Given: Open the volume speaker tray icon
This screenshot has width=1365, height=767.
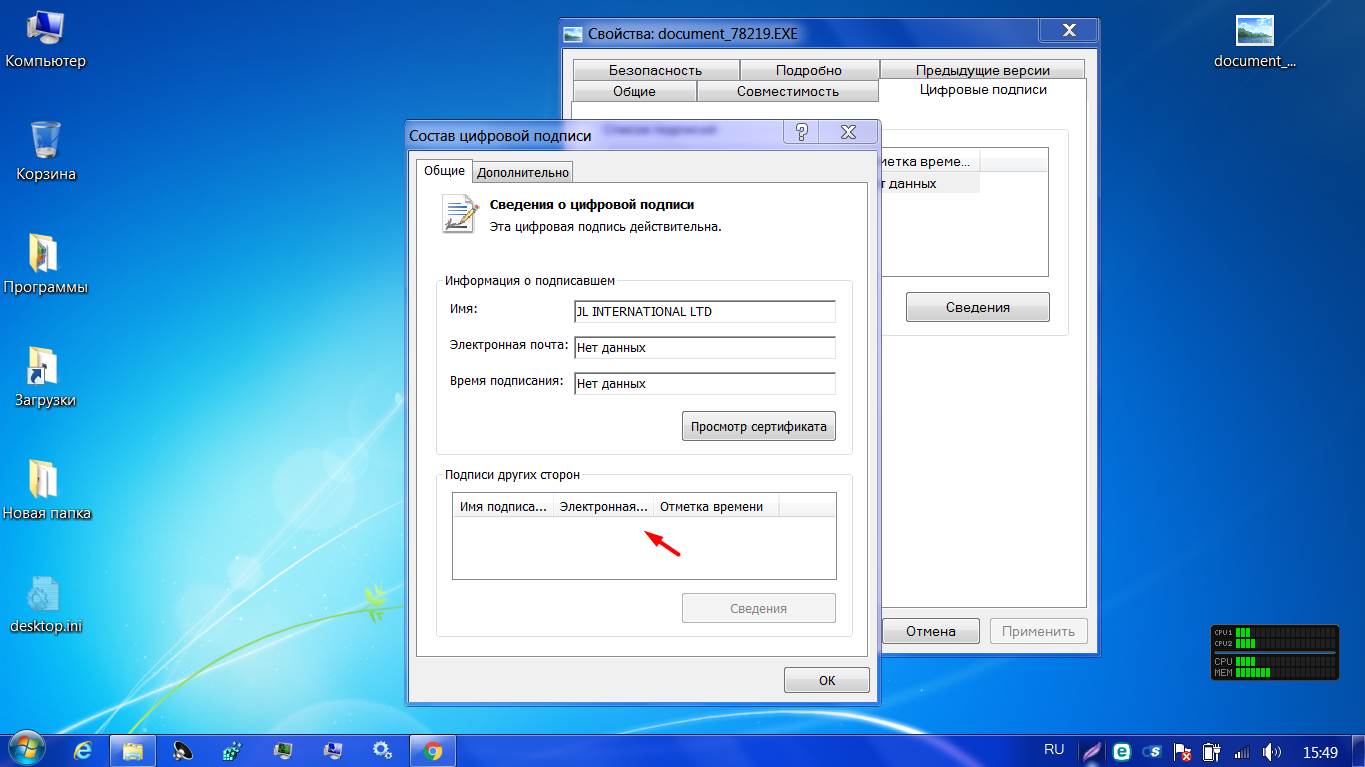Looking at the screenshot, I should (1272, 751).
